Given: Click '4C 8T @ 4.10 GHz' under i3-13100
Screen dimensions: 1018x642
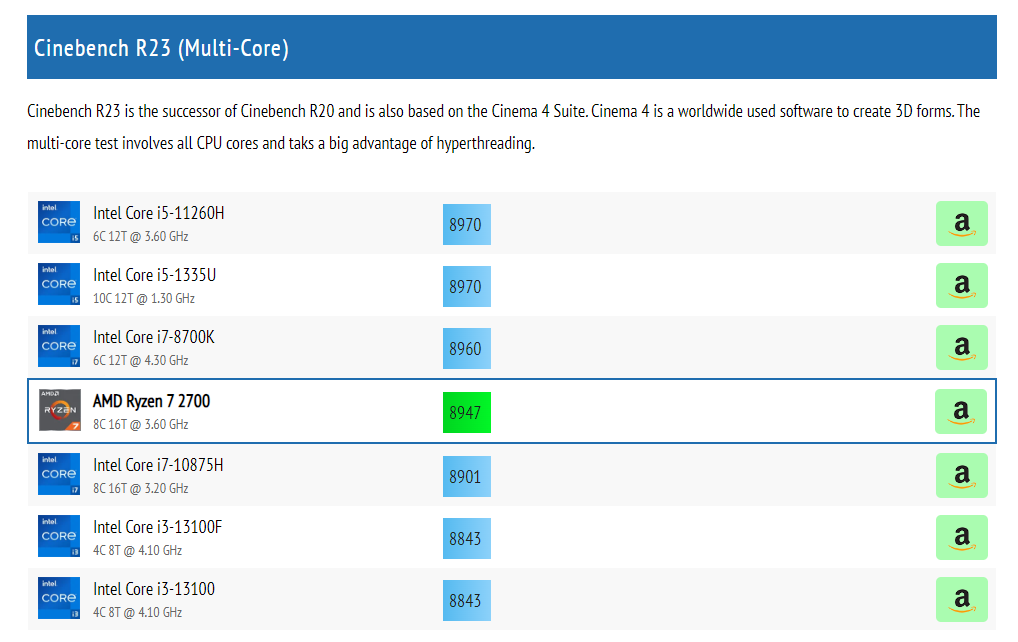Looking at the screenshot, I should pyautogui.click(x=137, y=612).
